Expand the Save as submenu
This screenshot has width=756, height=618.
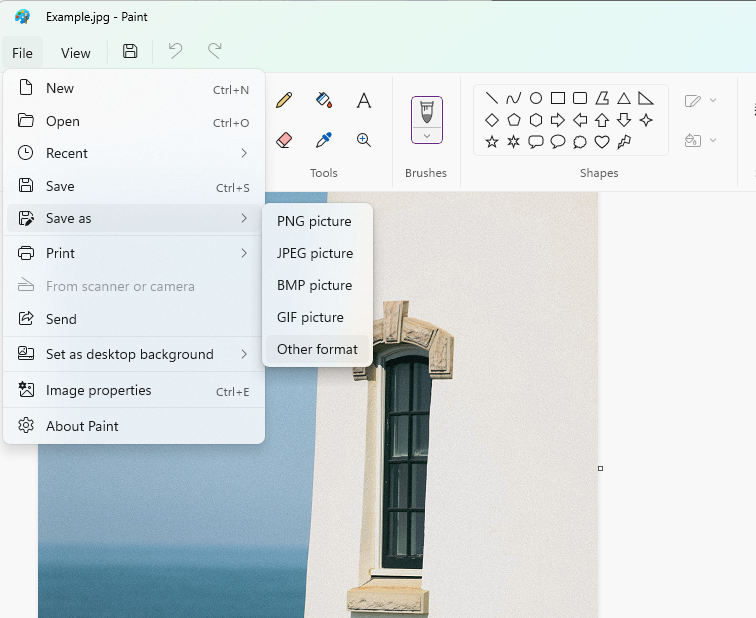click(134, 218)
